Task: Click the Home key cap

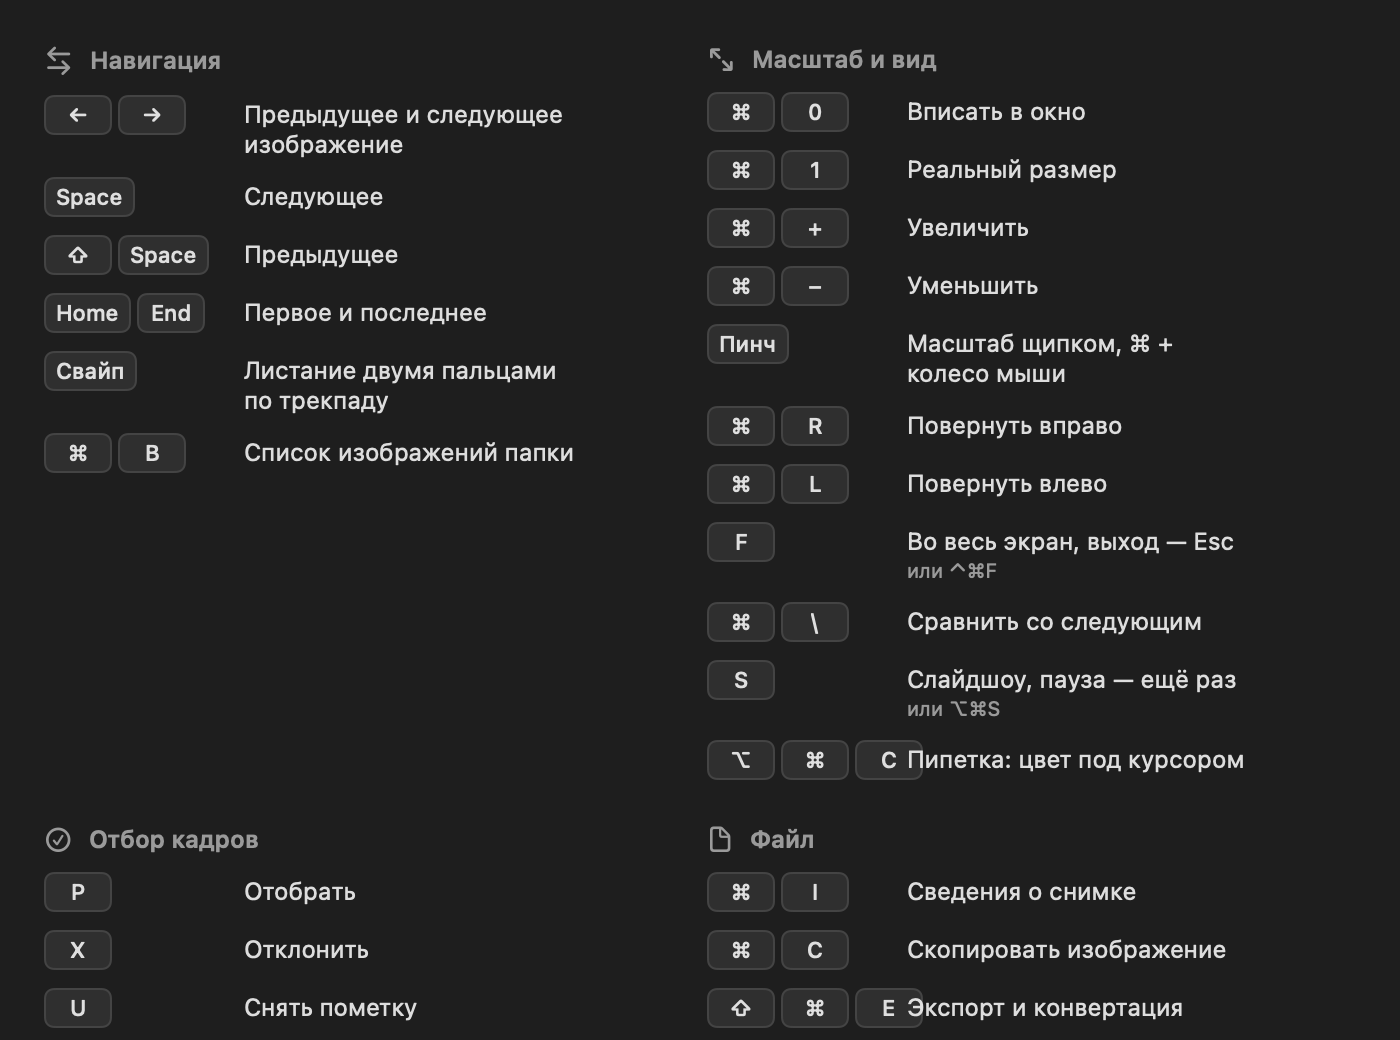Action: pyautogui.click(x=87, y=313)
